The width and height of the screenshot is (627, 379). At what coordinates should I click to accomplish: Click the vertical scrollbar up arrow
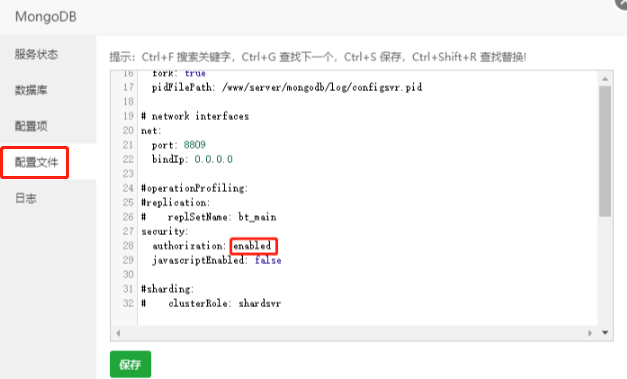click(605, 79)
